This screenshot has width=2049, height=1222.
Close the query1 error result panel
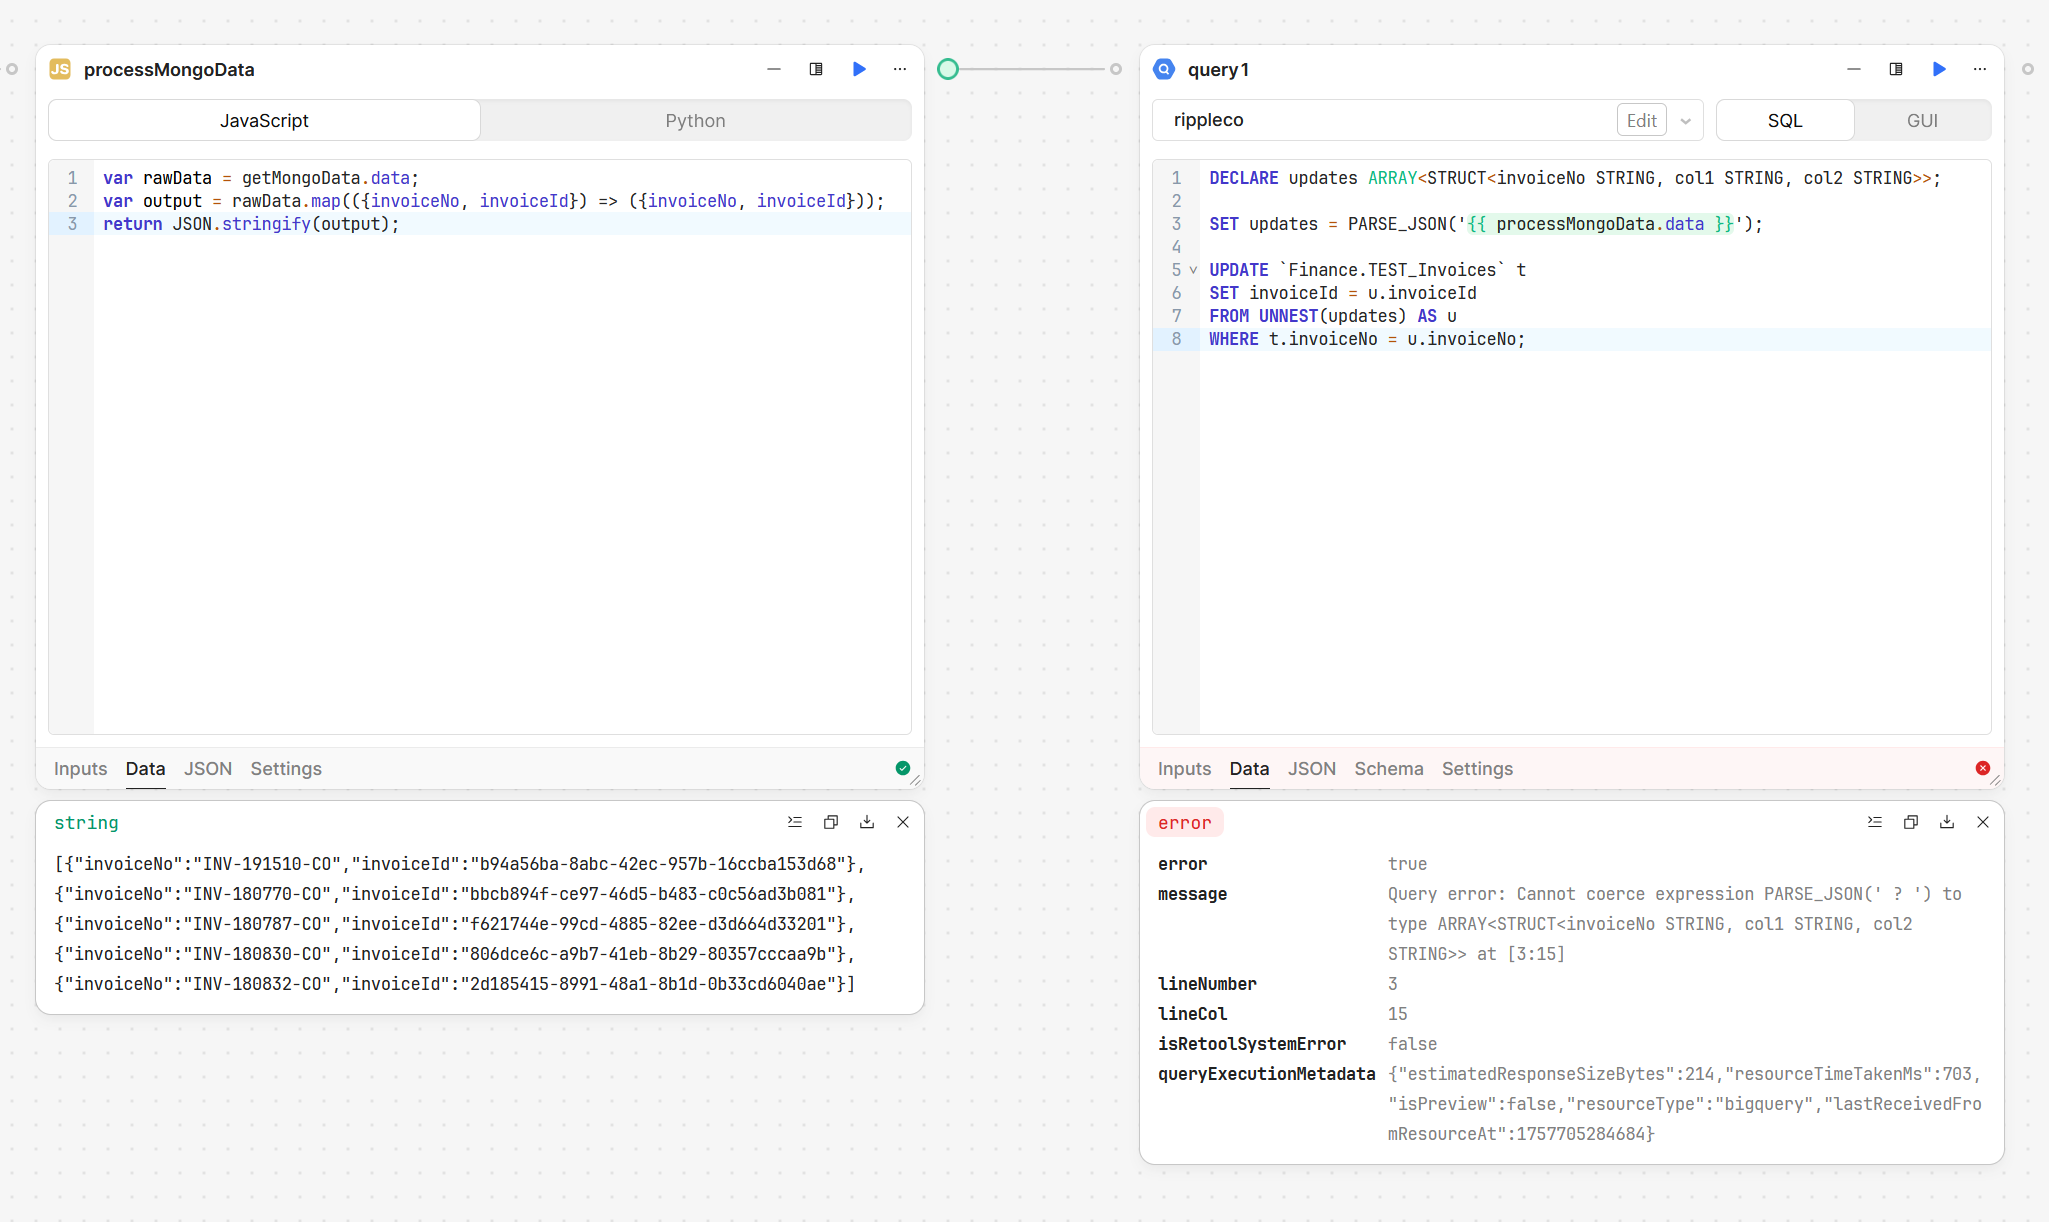(x=1983, y=822)
